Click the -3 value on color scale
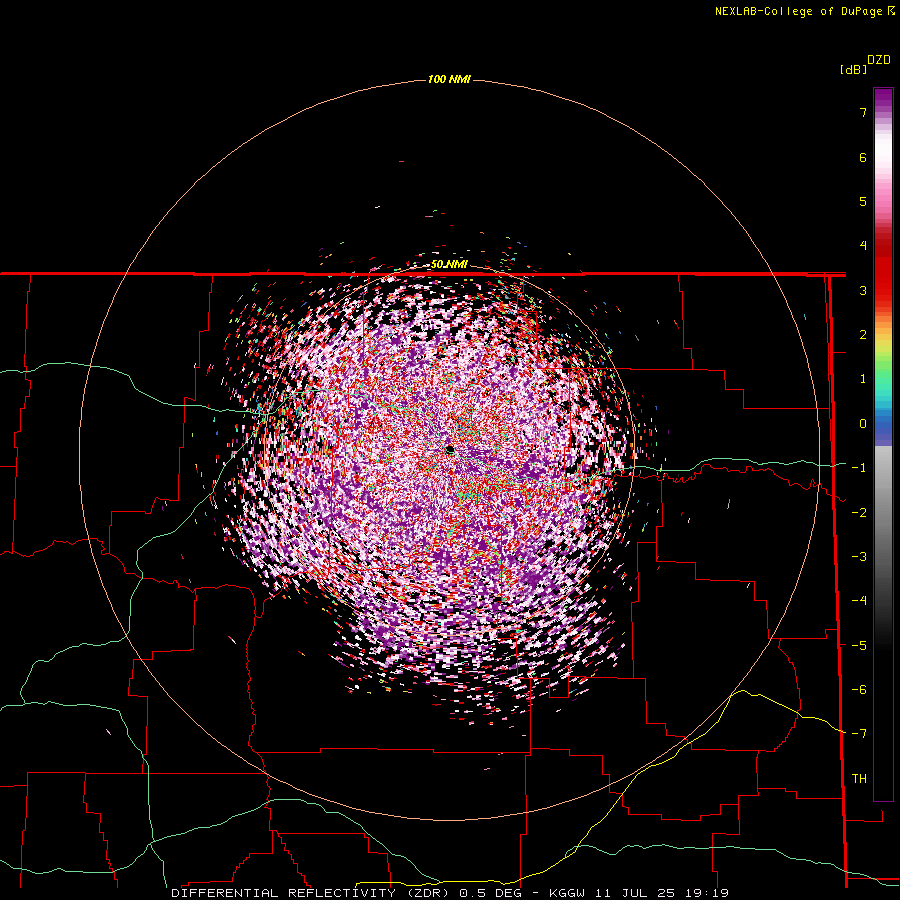 [x=859, y=557]
